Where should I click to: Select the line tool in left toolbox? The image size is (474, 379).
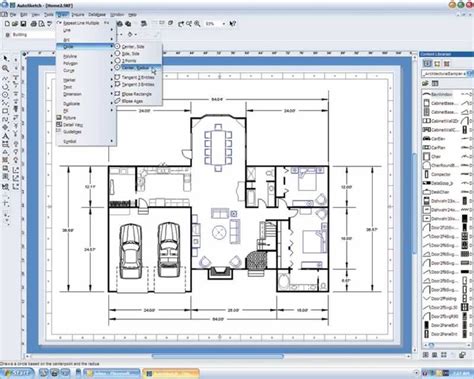(x=6, y=78)
